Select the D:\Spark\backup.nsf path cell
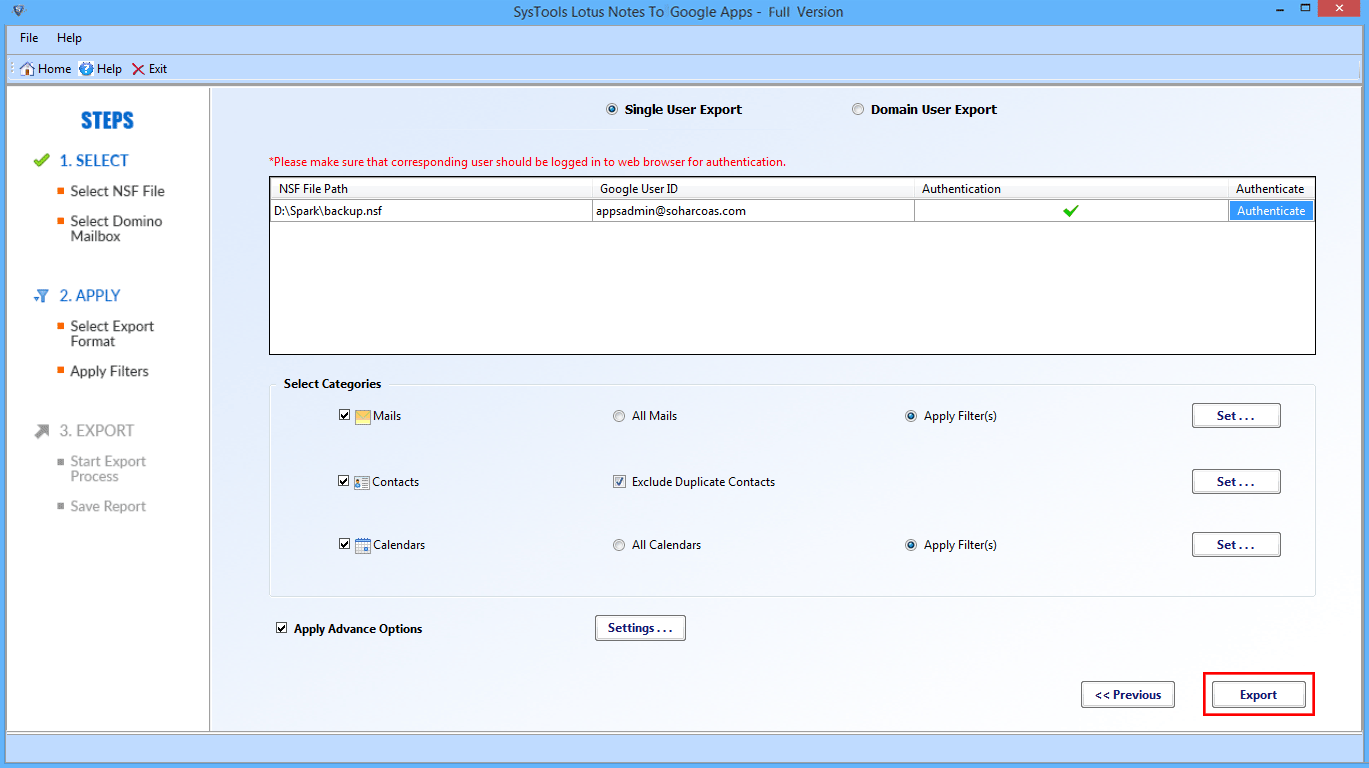The height and width of the screenshot is (768, 1369). [x=431, y=211]
